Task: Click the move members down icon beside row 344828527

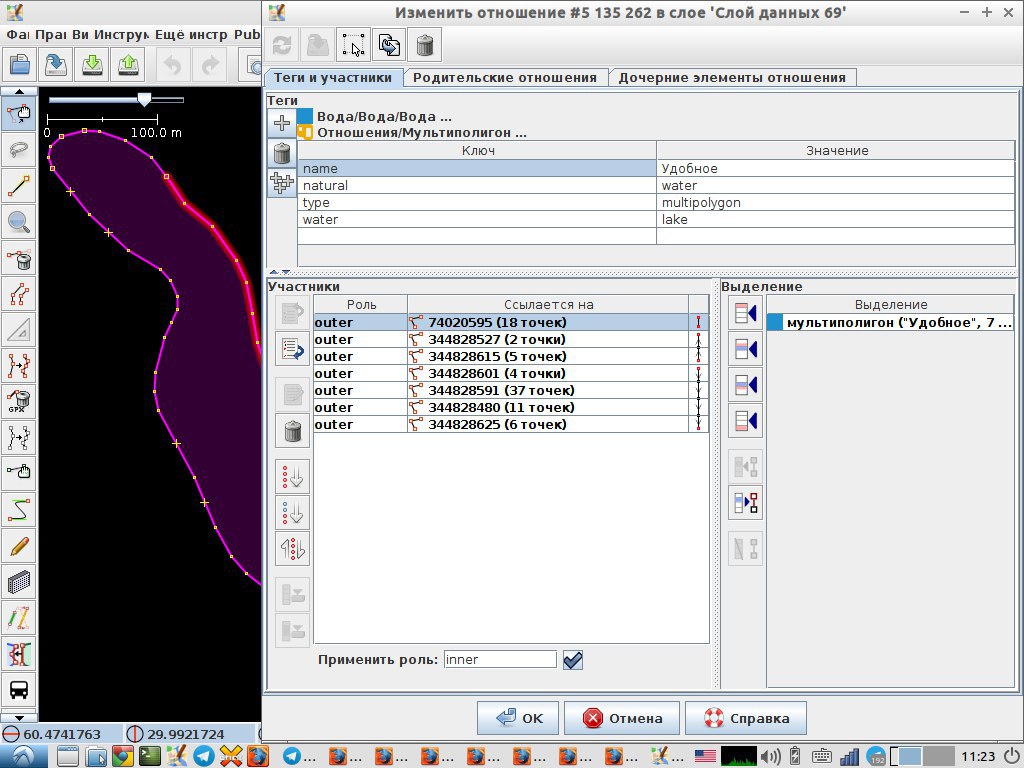Action: 292,349
